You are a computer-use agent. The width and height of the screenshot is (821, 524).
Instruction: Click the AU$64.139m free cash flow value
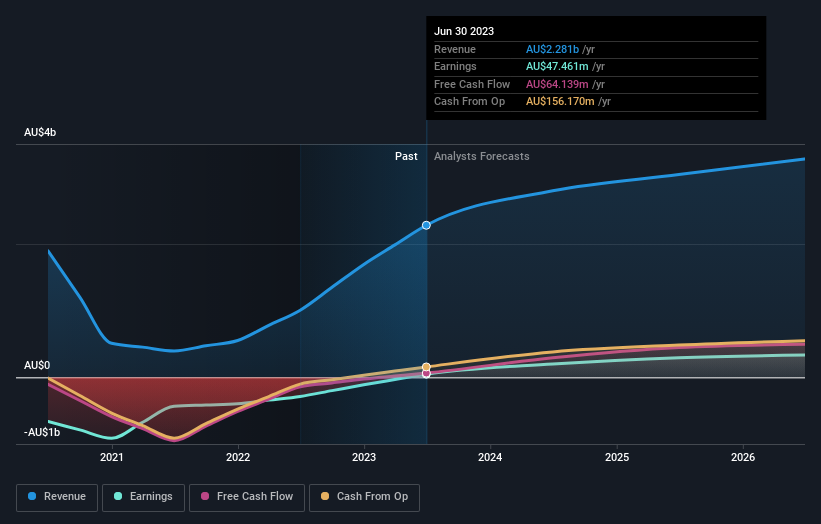[x=557, y=84]
